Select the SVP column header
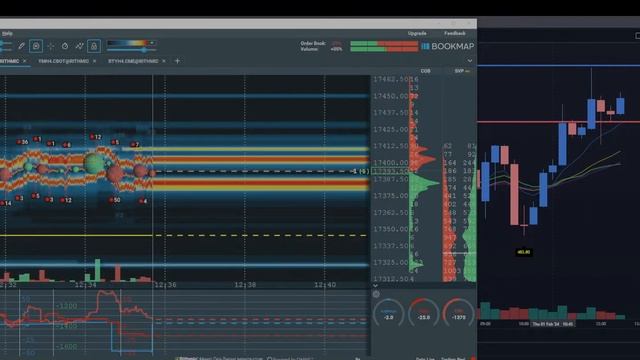The height and width of the screenshot is (360, 640). (459, 71)
